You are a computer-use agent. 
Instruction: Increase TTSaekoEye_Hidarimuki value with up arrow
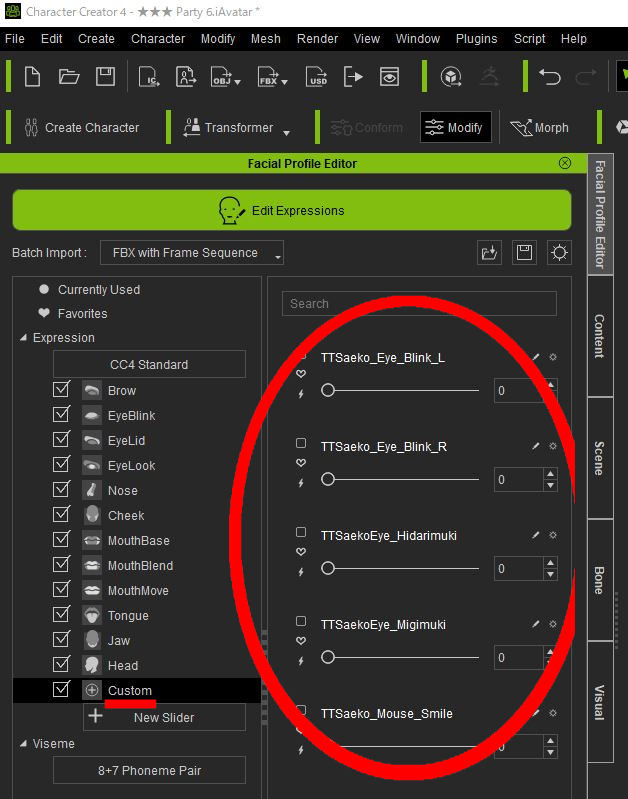(550, 563)
